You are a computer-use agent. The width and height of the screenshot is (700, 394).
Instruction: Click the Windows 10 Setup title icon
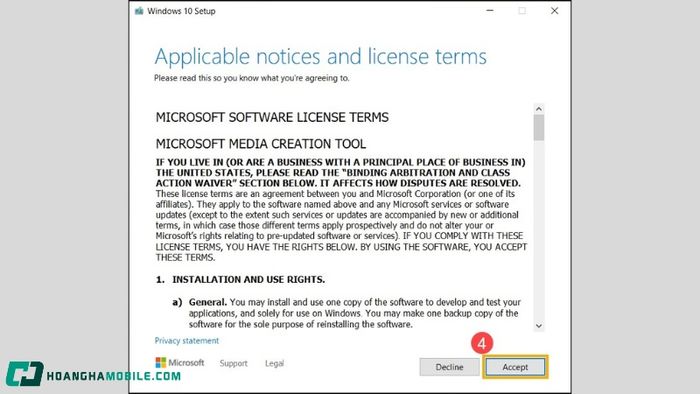click(x=139, y=11)
